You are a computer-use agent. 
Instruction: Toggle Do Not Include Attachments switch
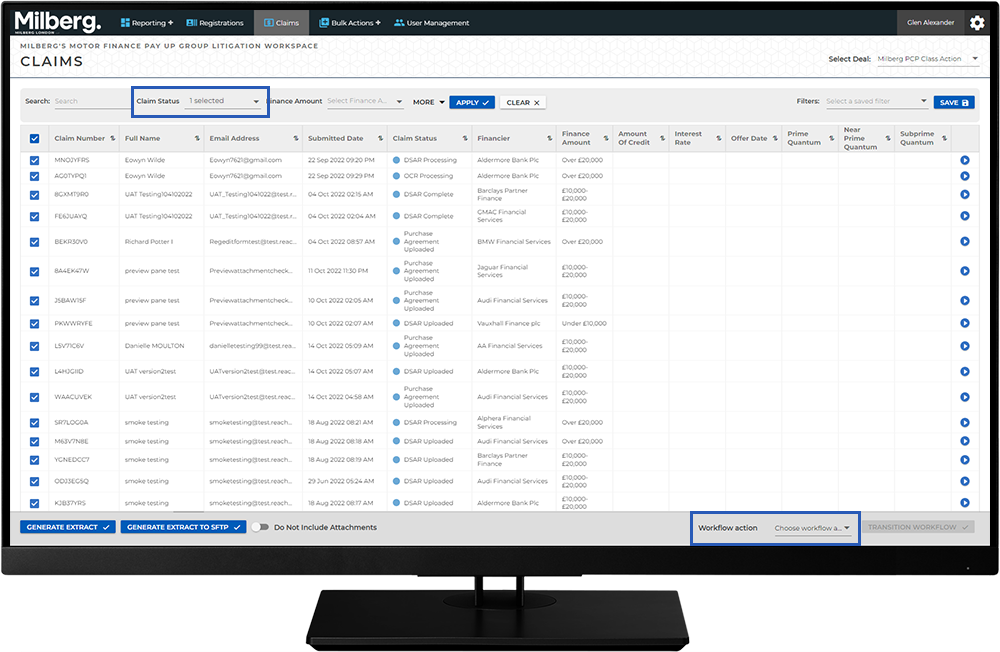click(x=260, y=527)
